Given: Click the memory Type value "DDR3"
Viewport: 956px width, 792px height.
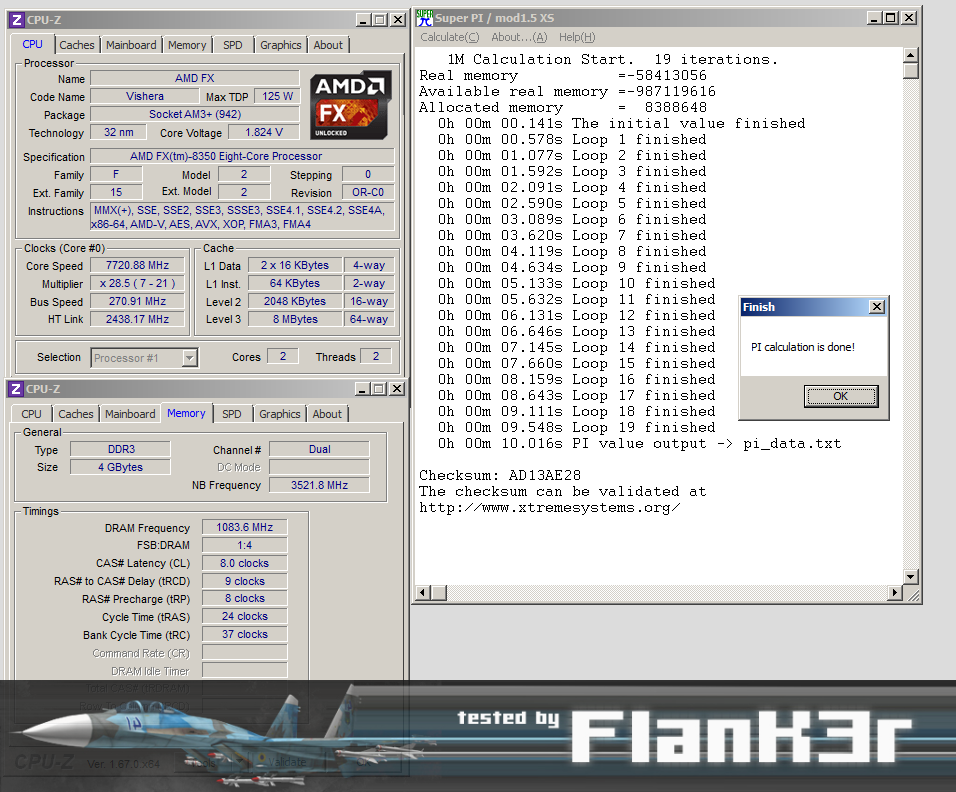Looking at the screenshot, I should (x=121, y=449).
